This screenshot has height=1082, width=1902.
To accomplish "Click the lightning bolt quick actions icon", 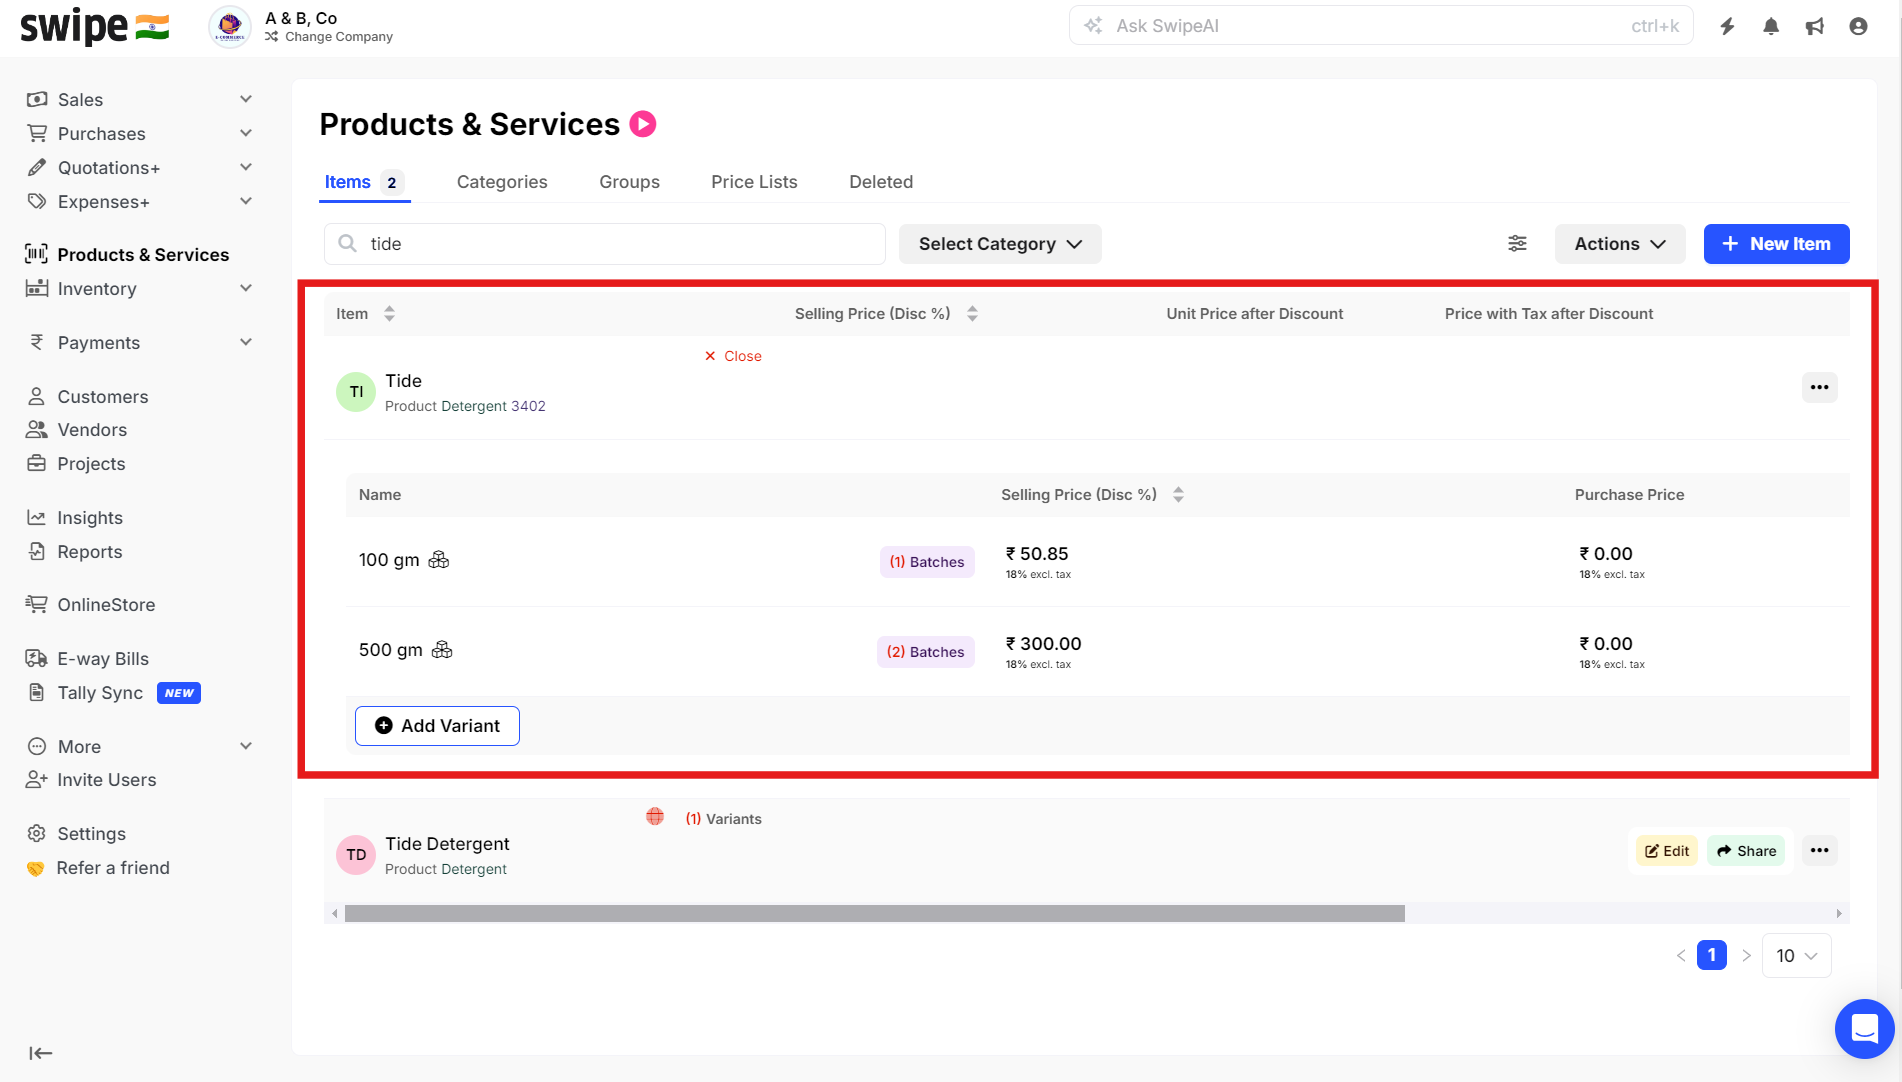I will point(1727,26).
